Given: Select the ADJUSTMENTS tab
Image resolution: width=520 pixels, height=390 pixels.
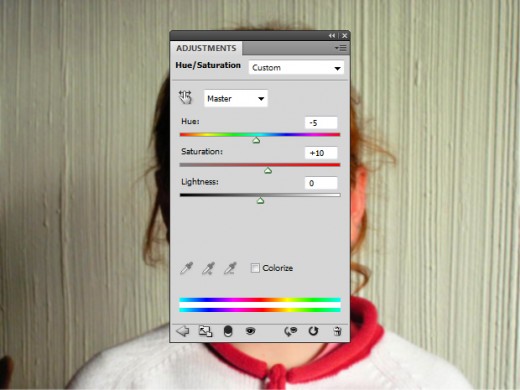Looking at the screenshot, I should 206,48.
